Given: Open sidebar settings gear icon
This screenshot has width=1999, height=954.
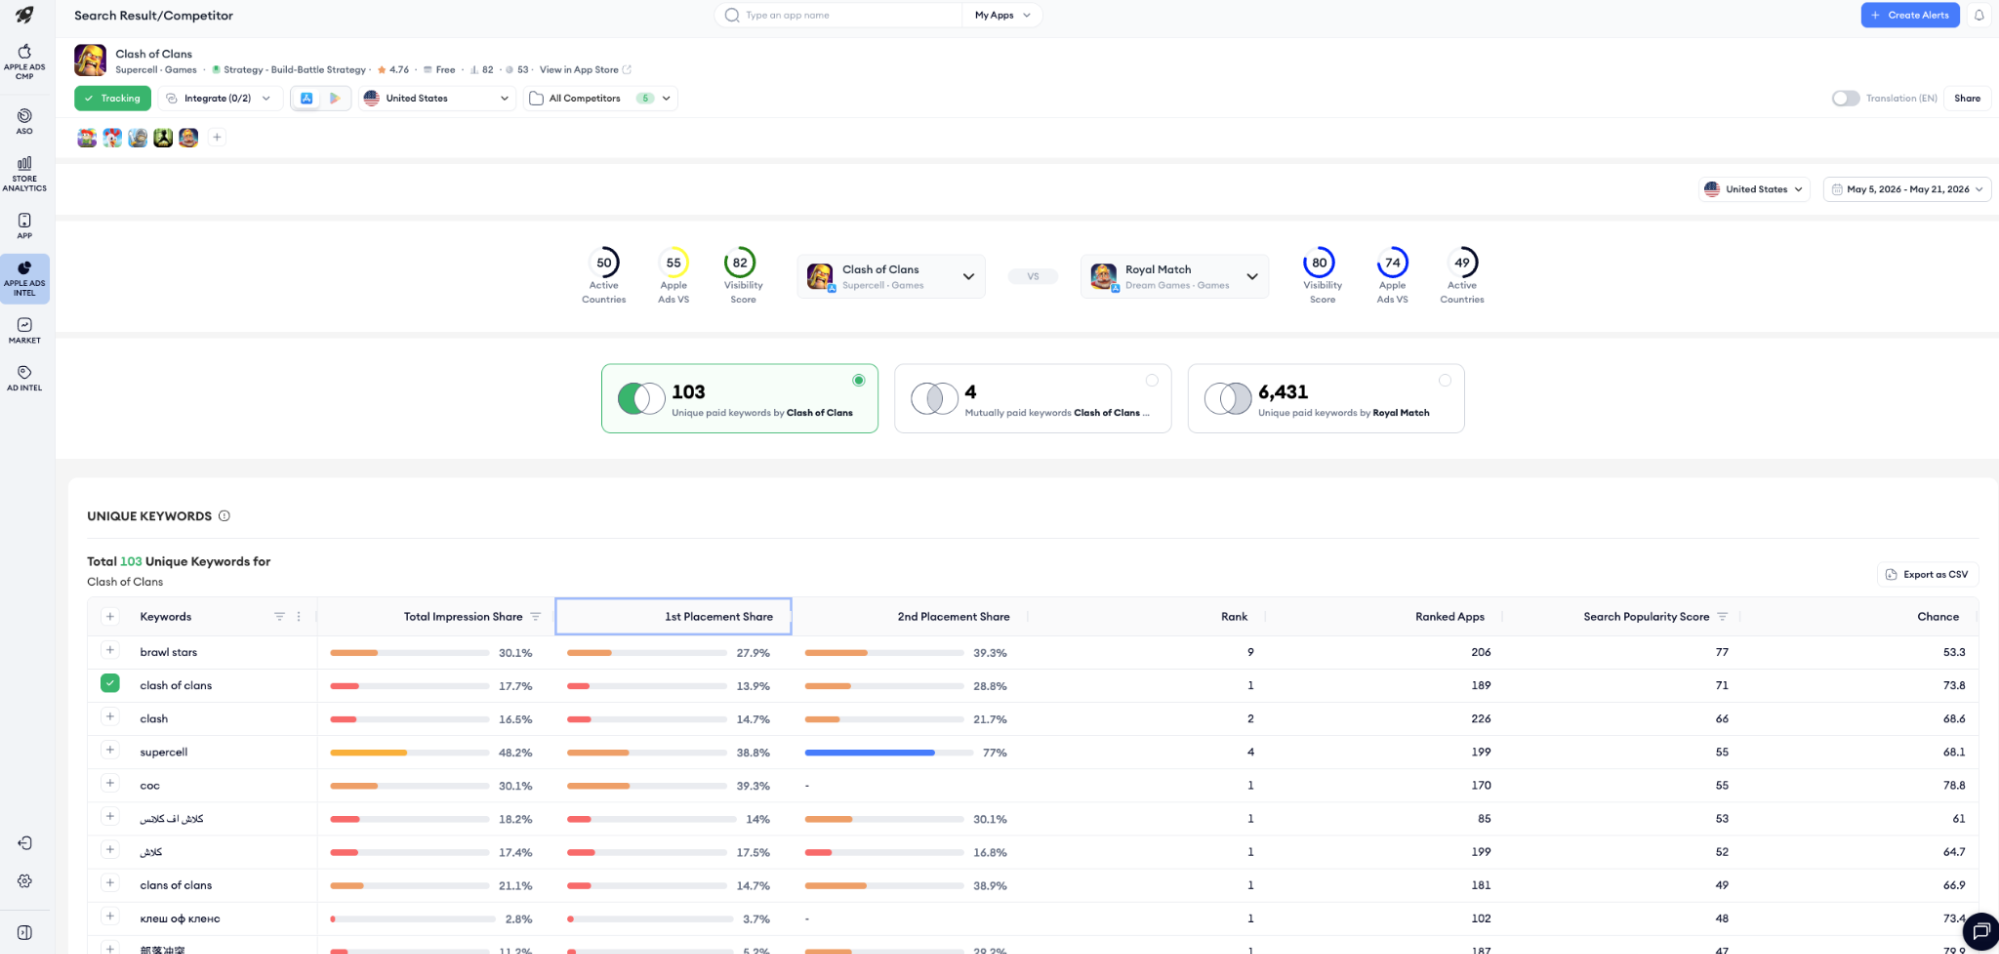Looking at the screenshot, I should click(24, 881).
